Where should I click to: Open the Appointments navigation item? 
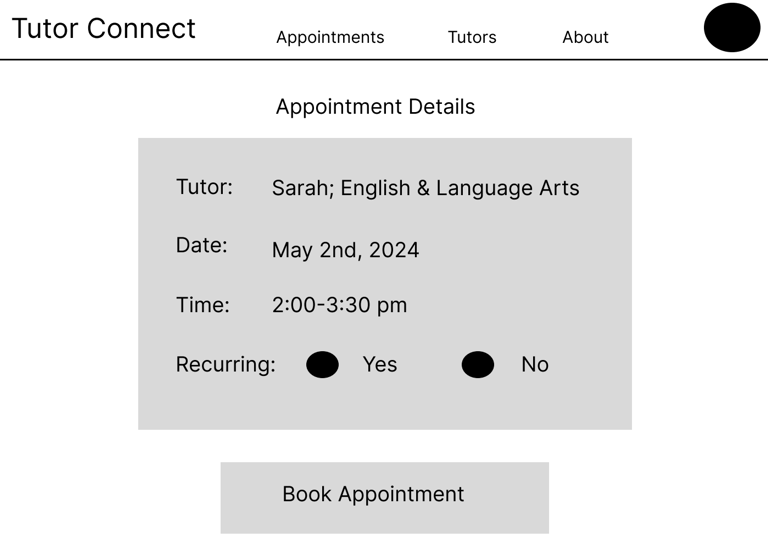[x=330, y=37]
